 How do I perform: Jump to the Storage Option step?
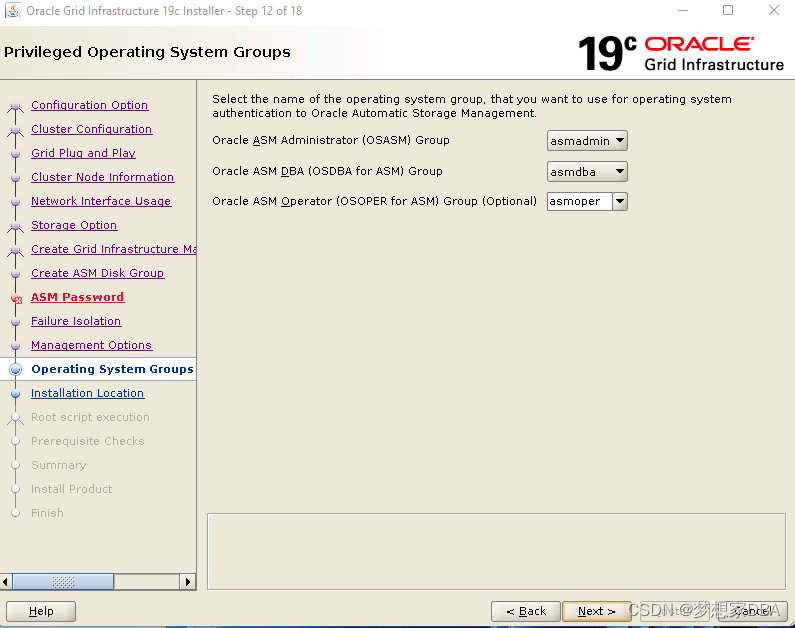(74, 225)
